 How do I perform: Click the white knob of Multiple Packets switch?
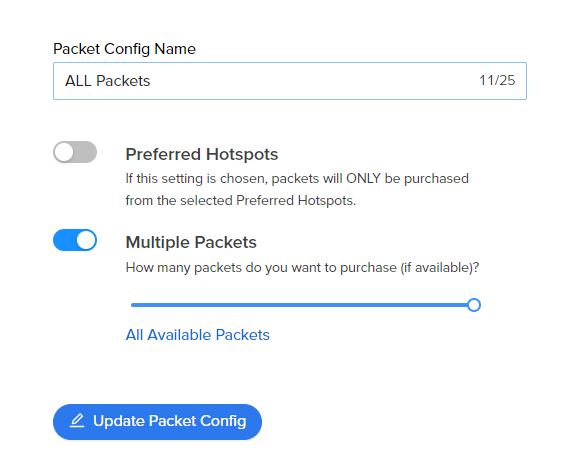coord(86,240)
